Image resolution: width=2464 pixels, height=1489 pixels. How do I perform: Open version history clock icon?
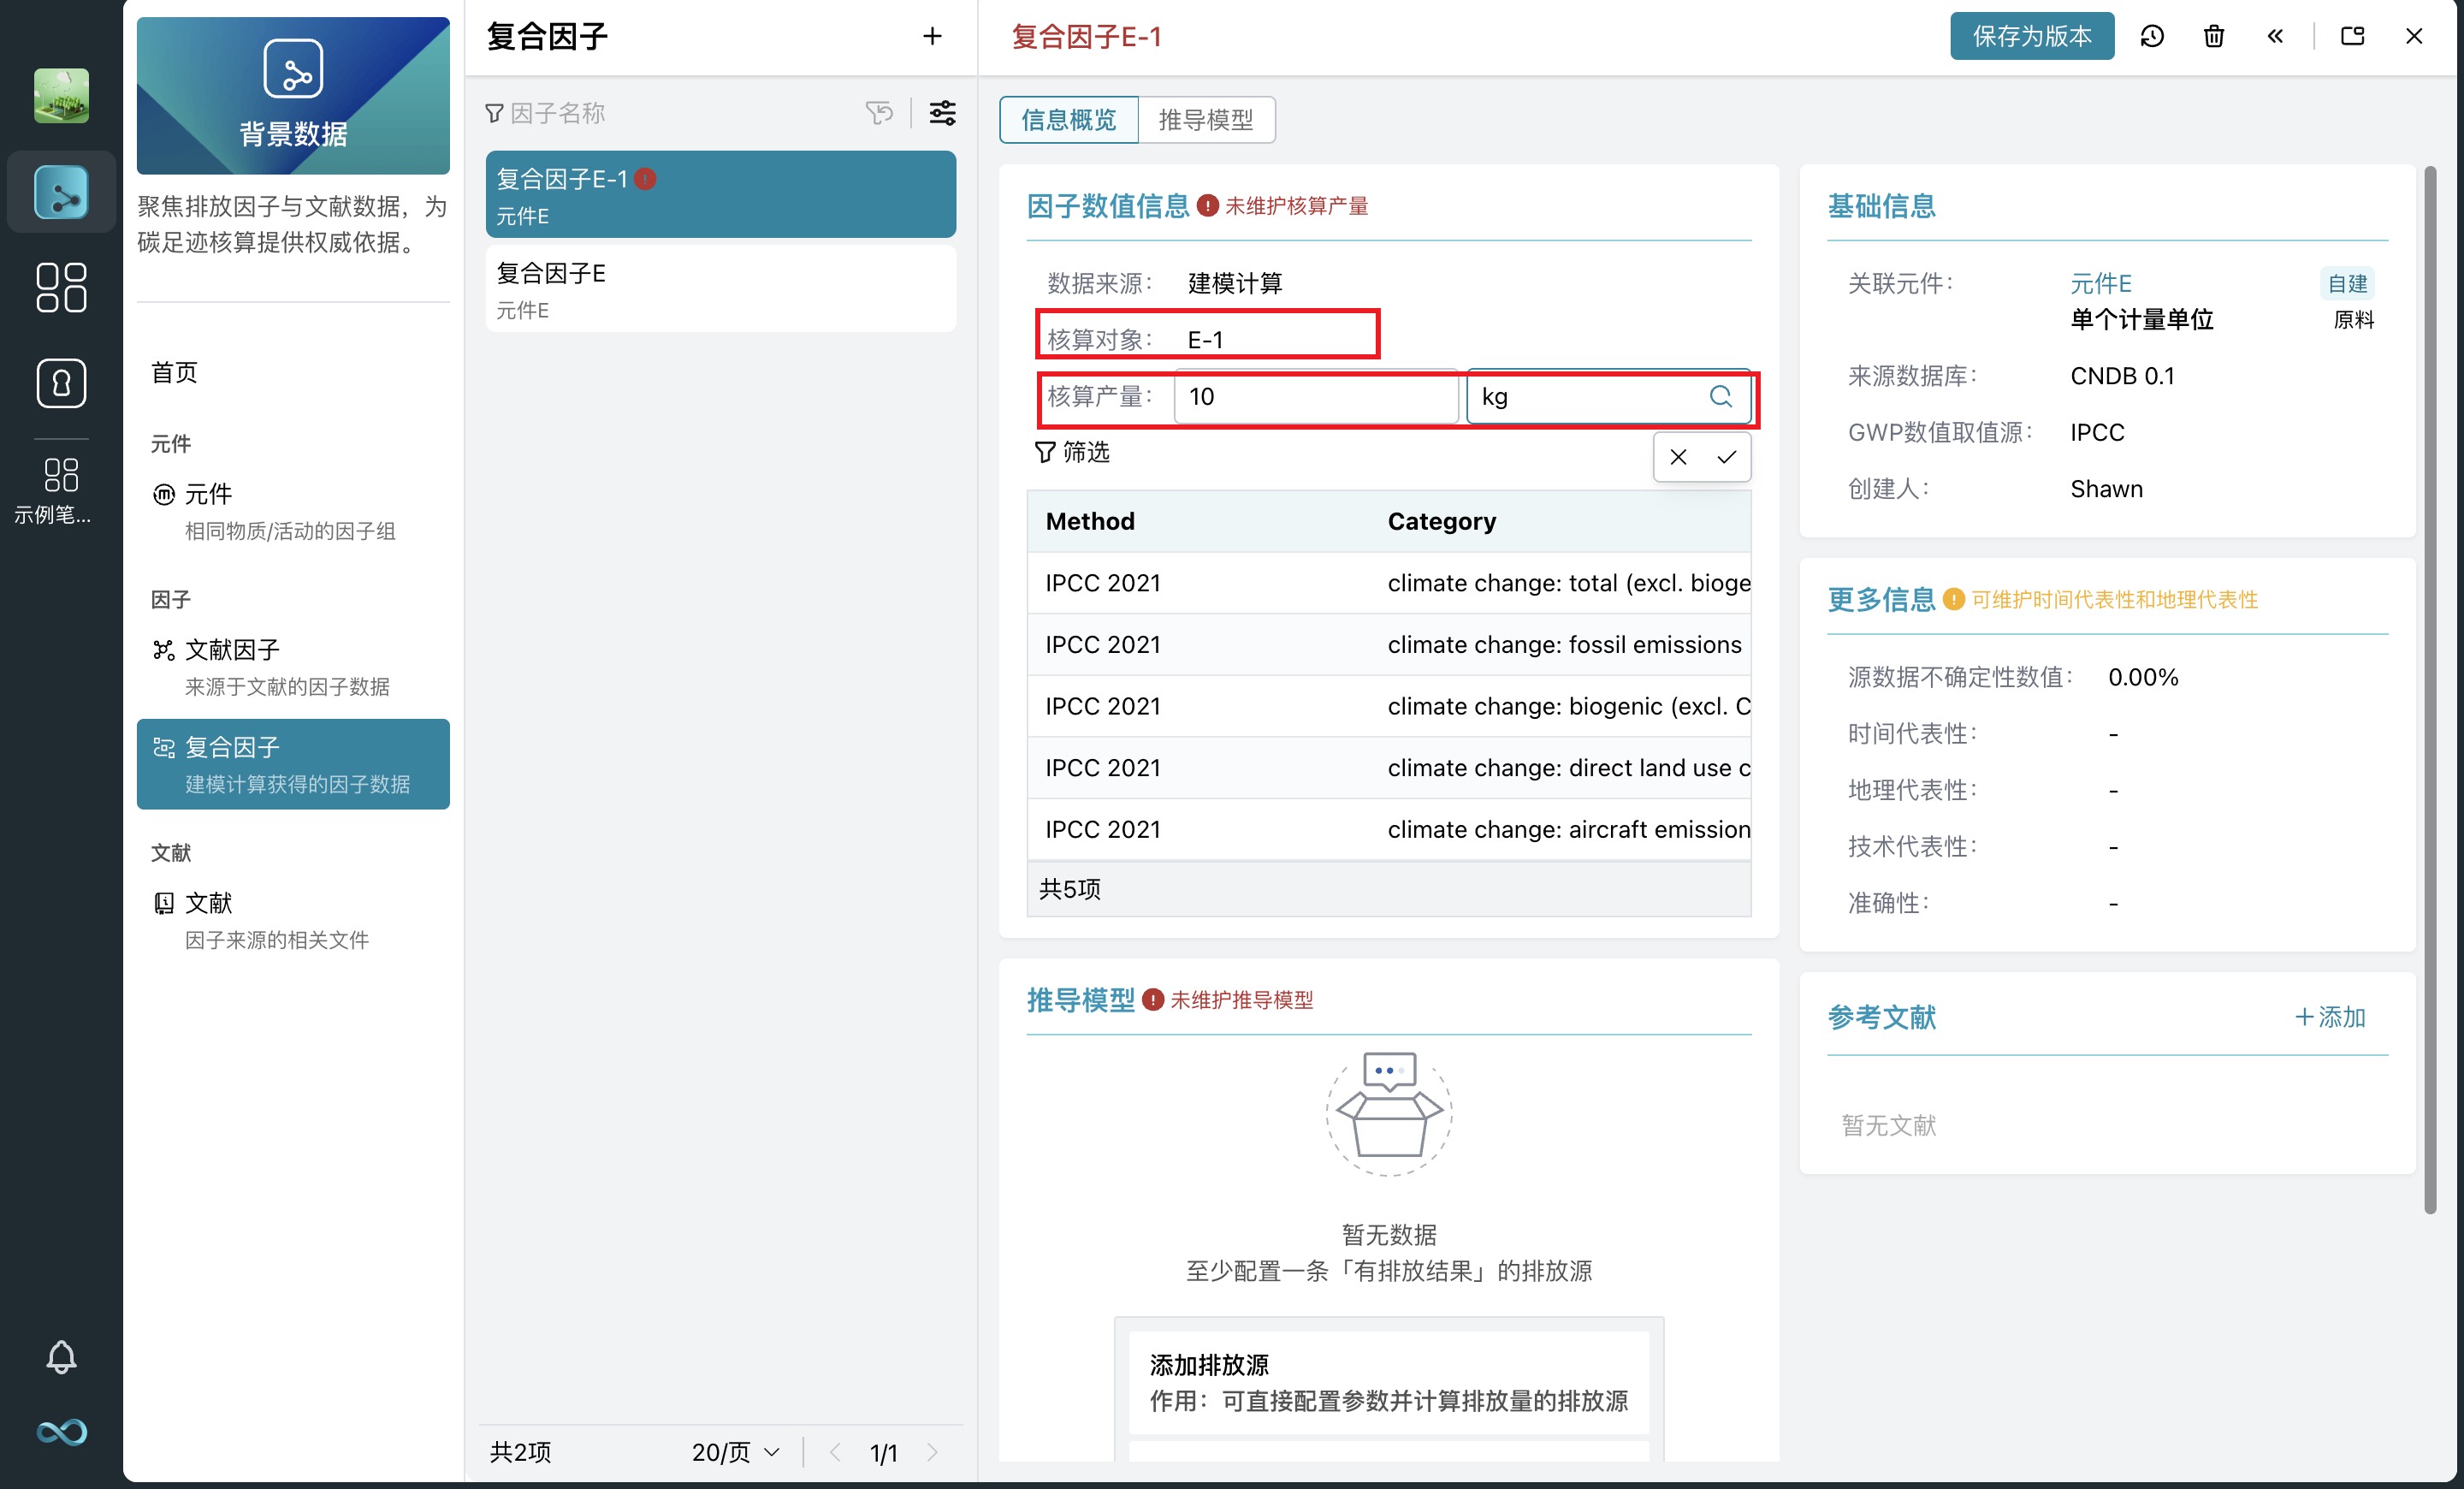pos(2152,37)
